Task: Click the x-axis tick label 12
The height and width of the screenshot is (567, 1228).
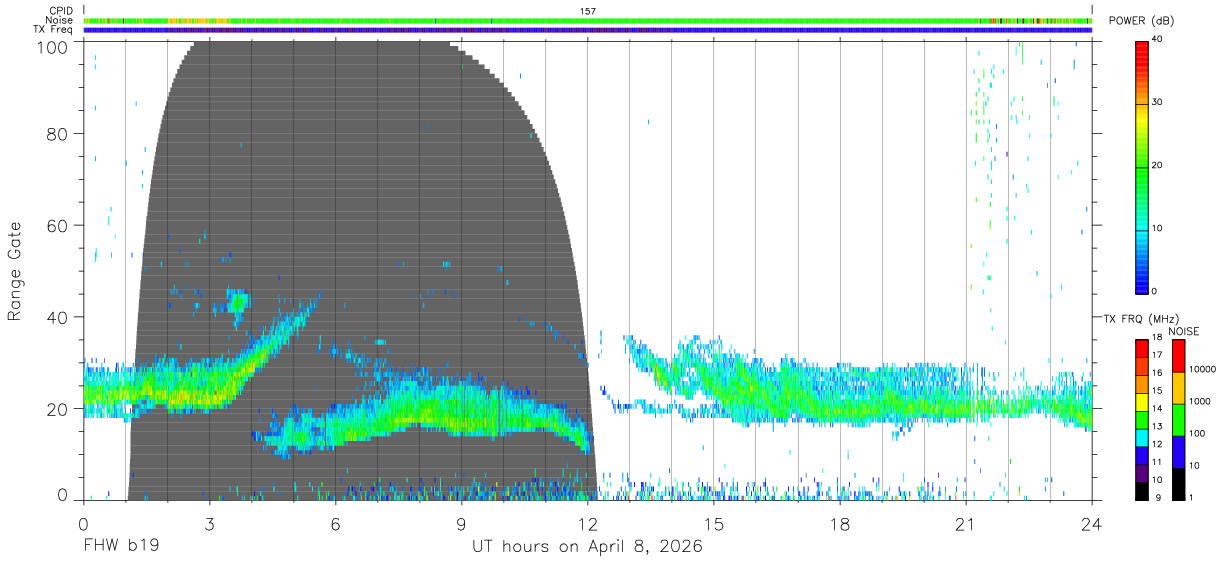Action: 588,524
